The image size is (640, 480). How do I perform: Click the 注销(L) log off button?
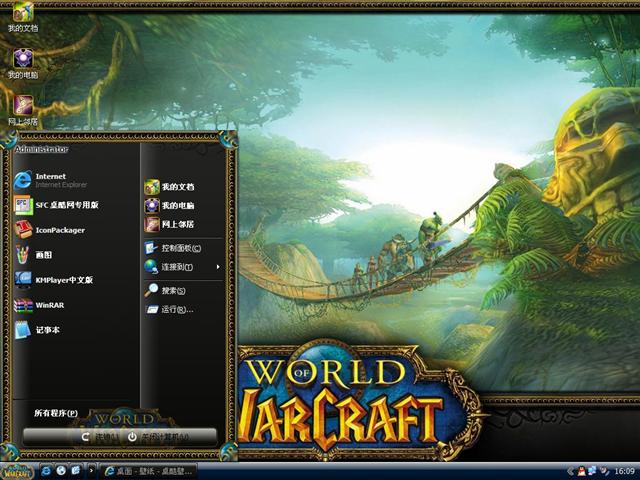point(100,437)
